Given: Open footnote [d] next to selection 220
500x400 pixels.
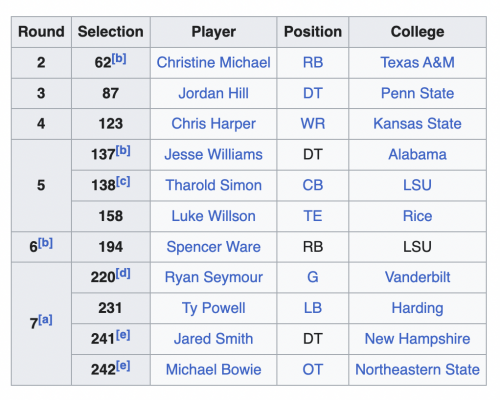Looking at the screenshot, I should (123, 274).
